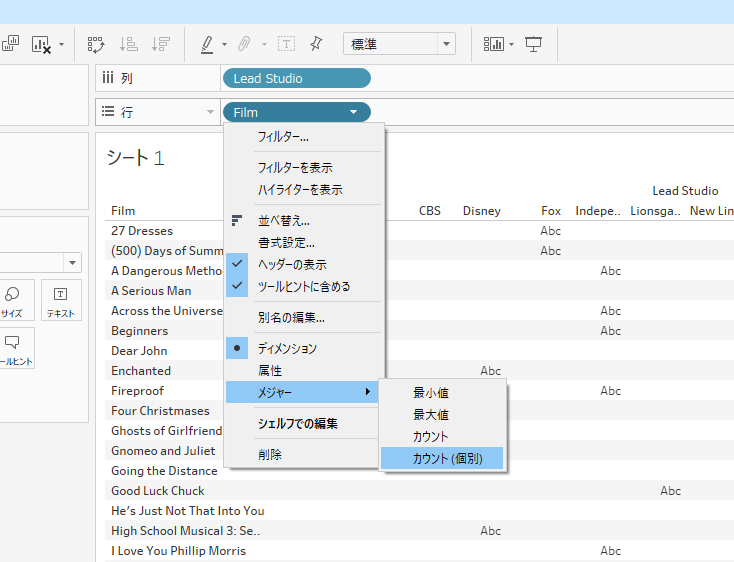Click the Beginners row
Screen dimensions: 734x562
pyautogui.click(x=139, y=331)
